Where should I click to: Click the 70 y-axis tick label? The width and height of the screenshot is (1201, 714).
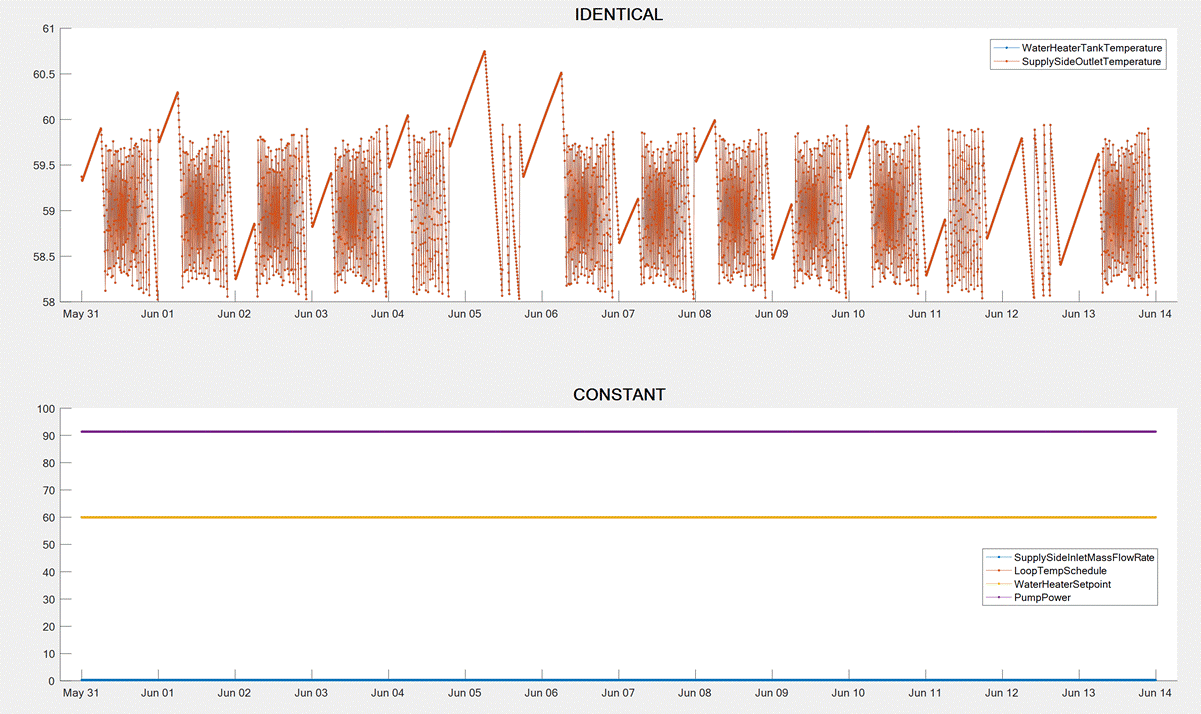[x=50, y=491]
